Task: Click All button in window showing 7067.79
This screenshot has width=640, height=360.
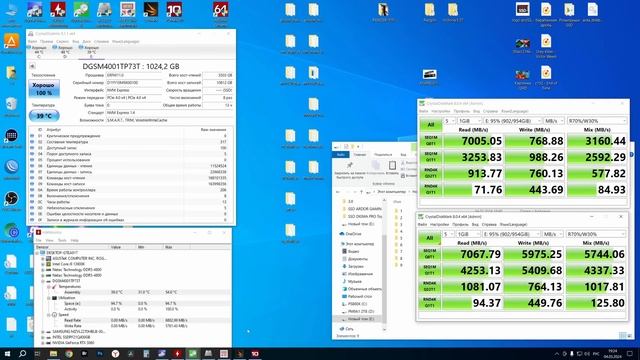Action: click(429, 238)
